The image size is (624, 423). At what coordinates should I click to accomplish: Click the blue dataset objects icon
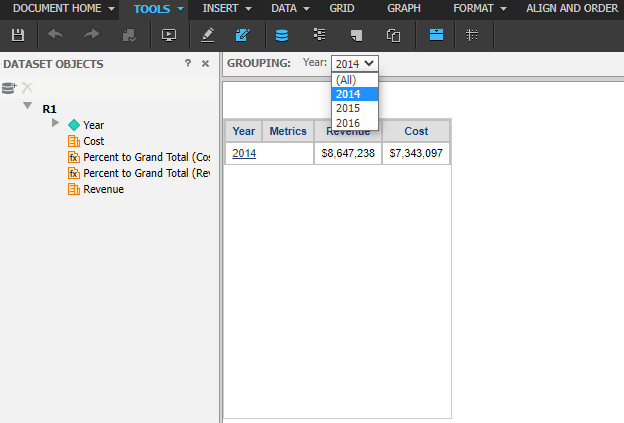[282, 35]
